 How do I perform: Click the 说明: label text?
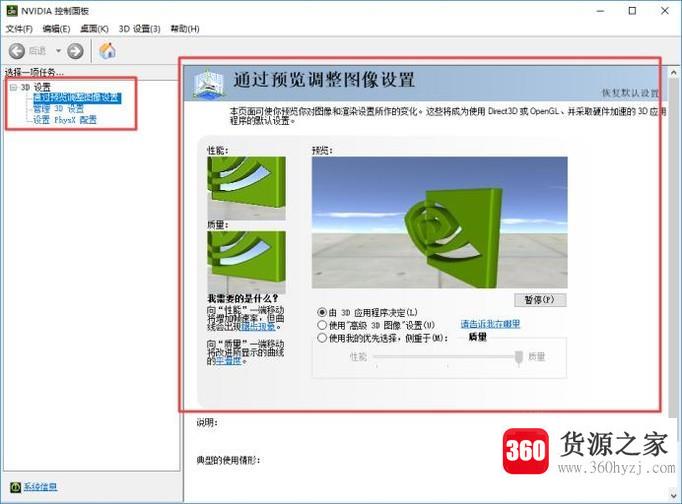pos(207,422)
